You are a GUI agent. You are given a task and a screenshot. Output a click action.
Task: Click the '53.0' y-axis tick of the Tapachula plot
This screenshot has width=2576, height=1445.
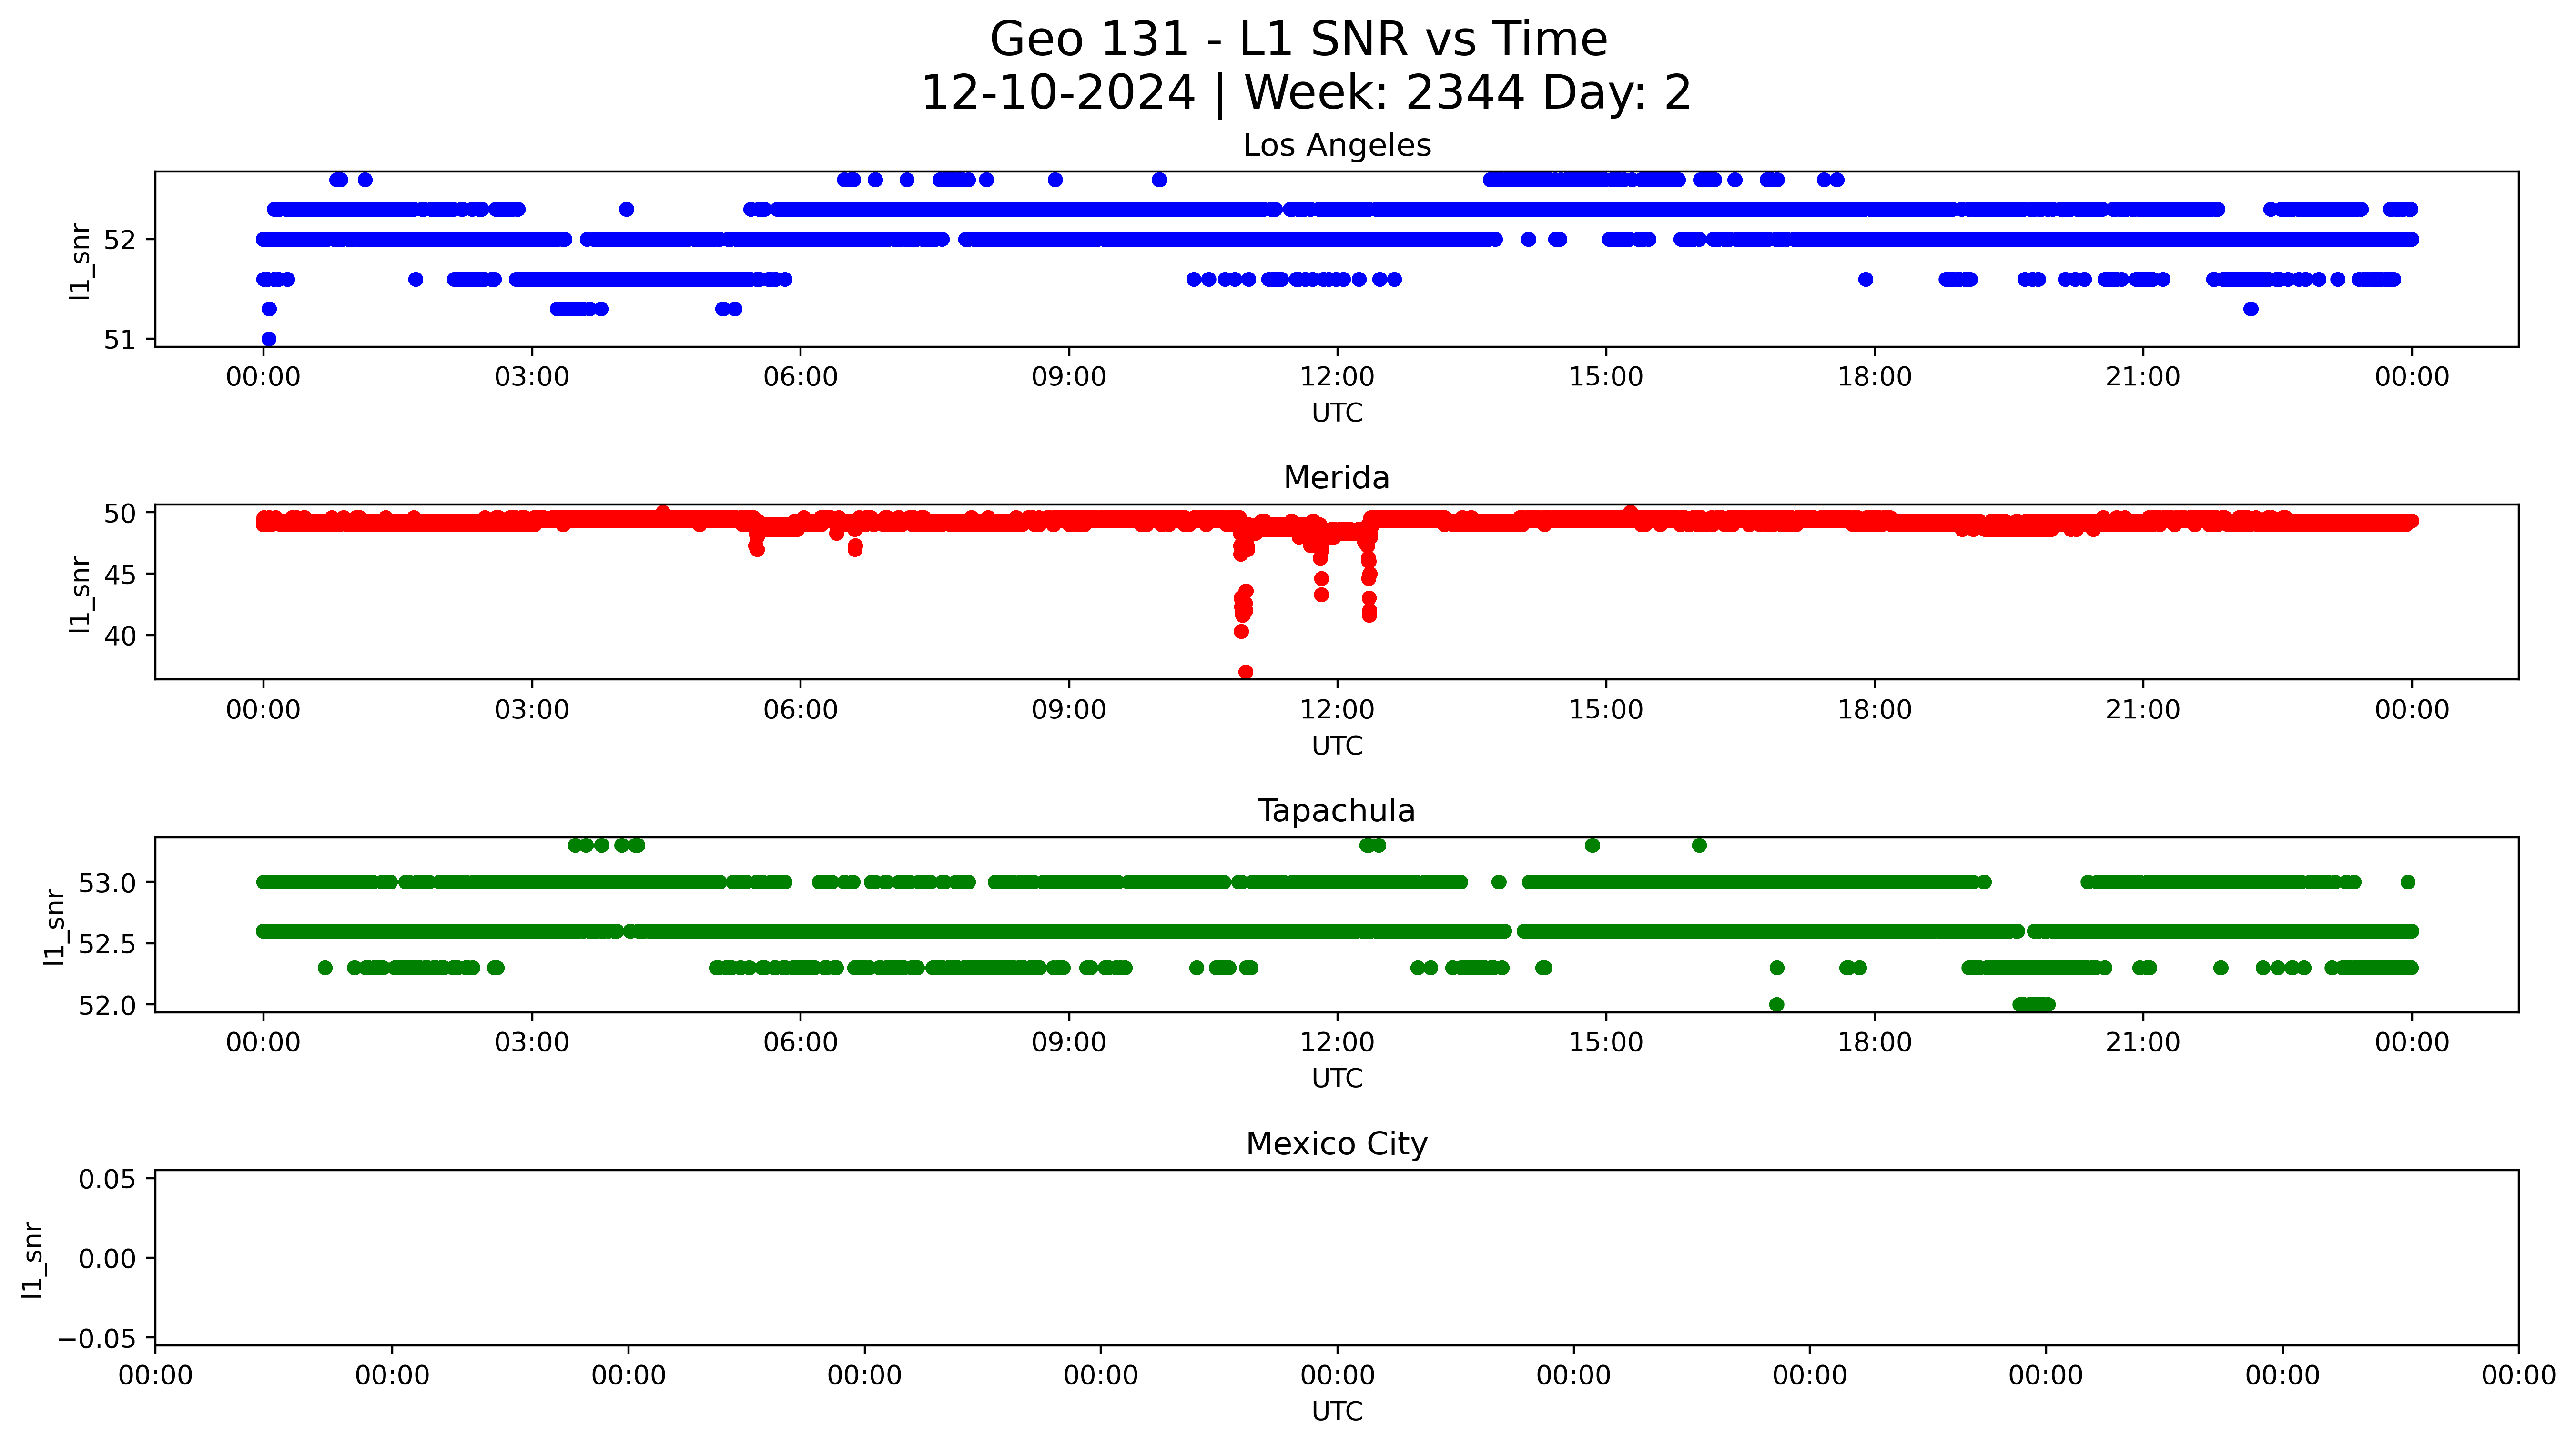click(107, 883)
